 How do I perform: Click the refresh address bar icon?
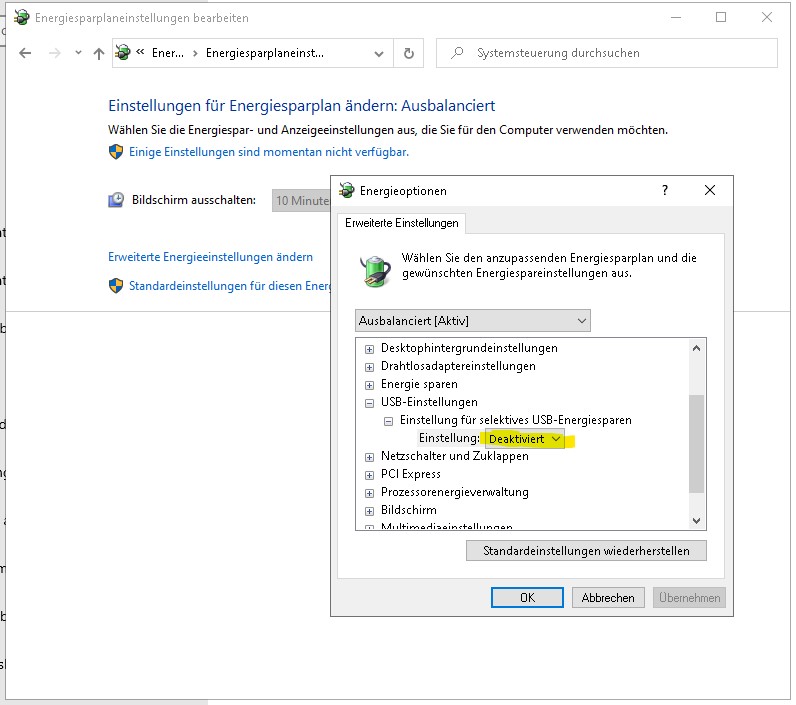click(x=408, y=53)
